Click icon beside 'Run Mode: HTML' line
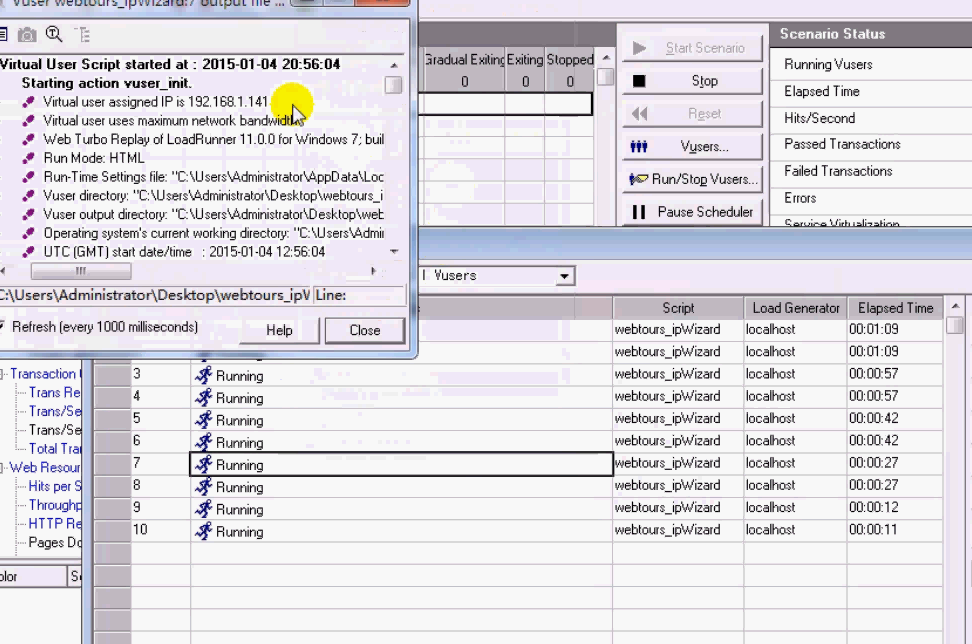Screen dimensions: 972x644 (28, 158)
